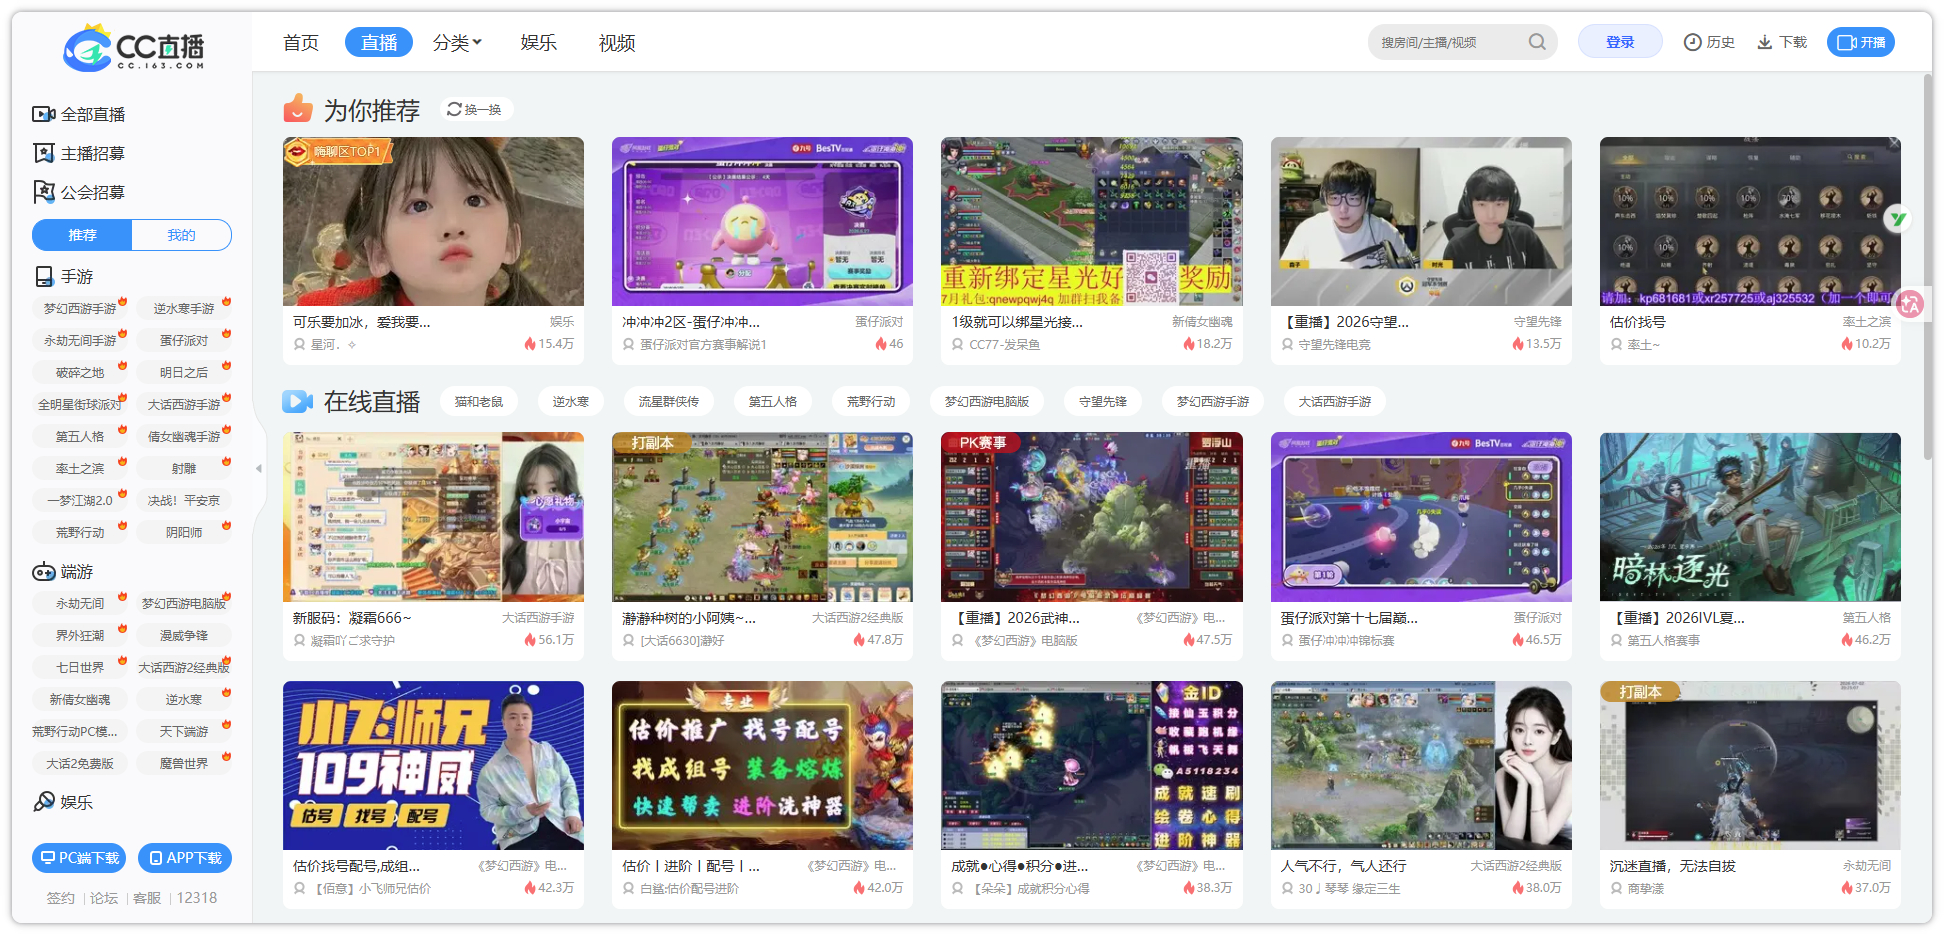Select the 直播 navigation tab
The width and height of the screenshot is (1944, 935).
tap(379, 42)
